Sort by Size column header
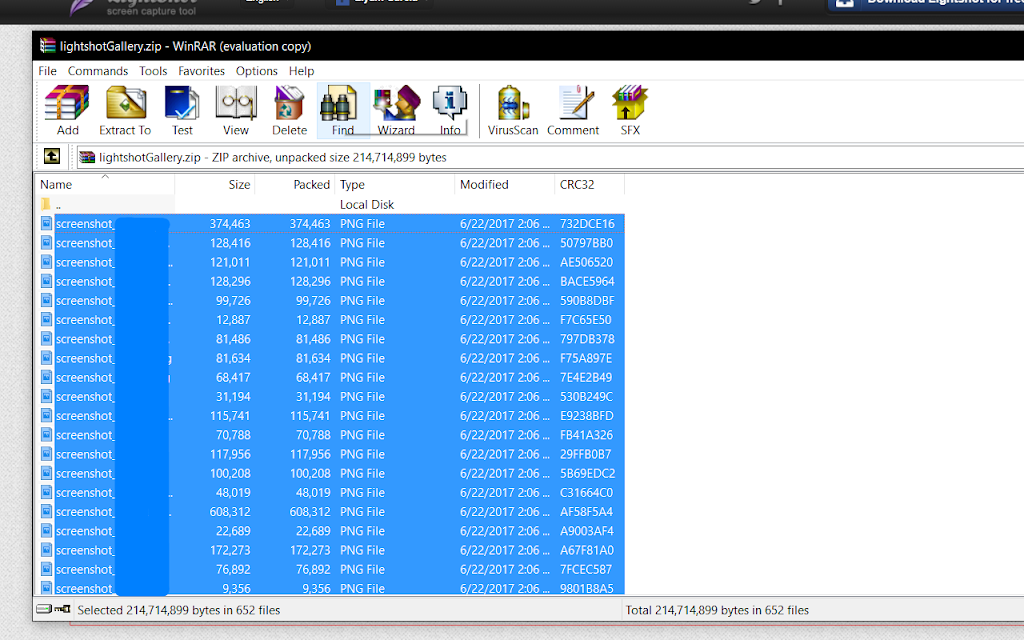The width and height of the screenshot is (1024, 640). pos(215,185)
